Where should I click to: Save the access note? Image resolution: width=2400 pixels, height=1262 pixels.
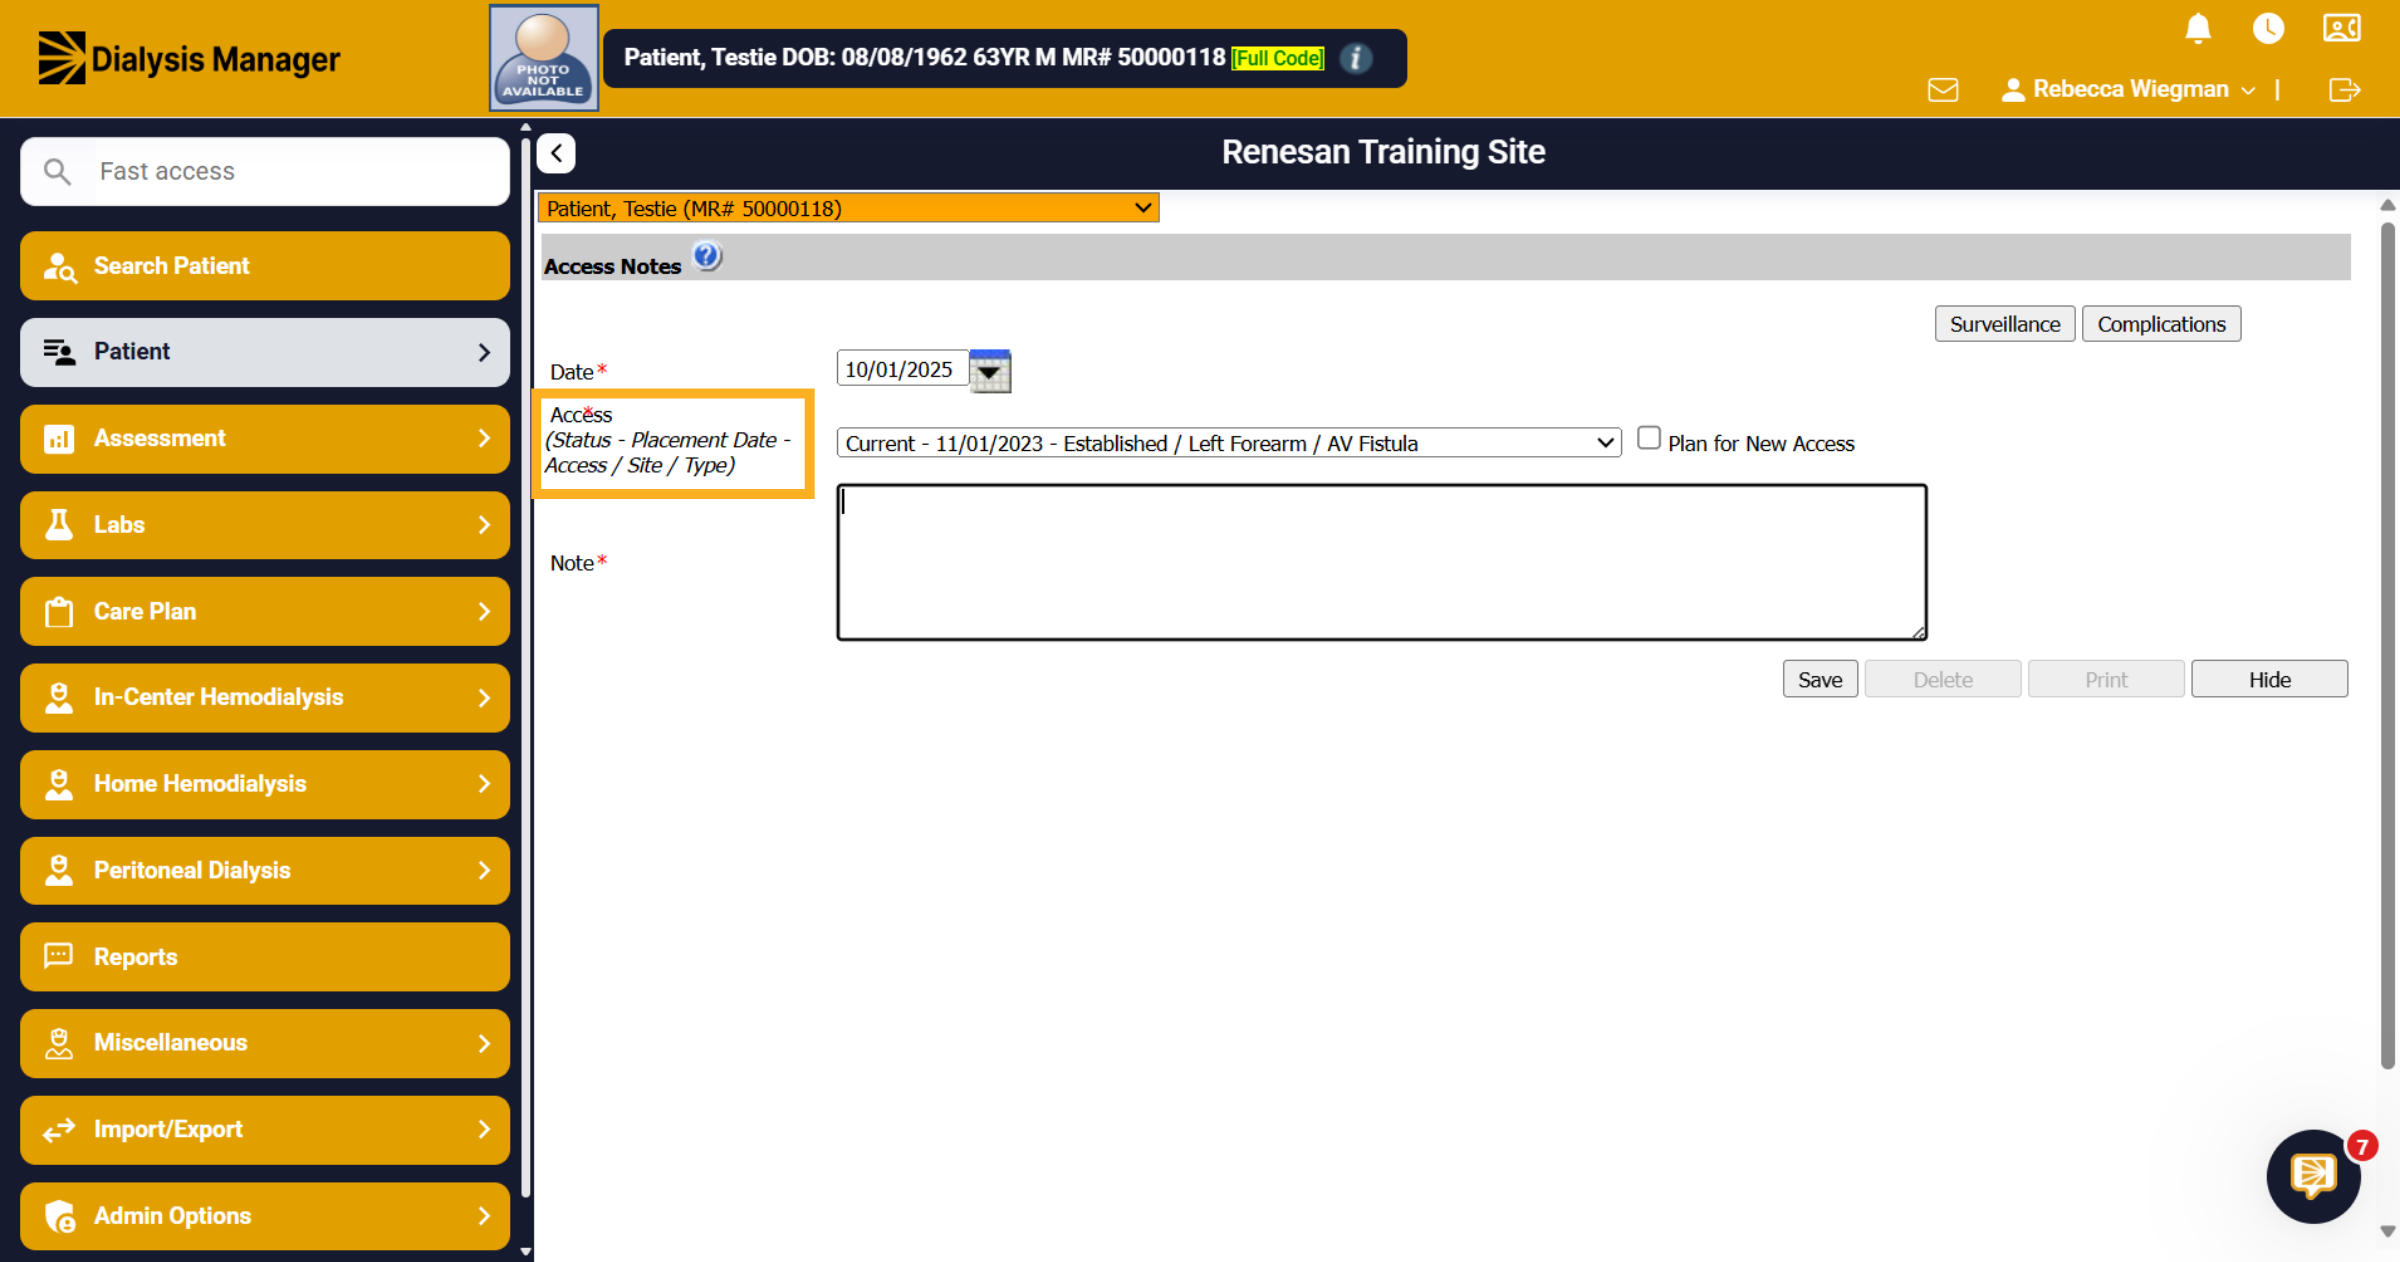[1820, 679]
